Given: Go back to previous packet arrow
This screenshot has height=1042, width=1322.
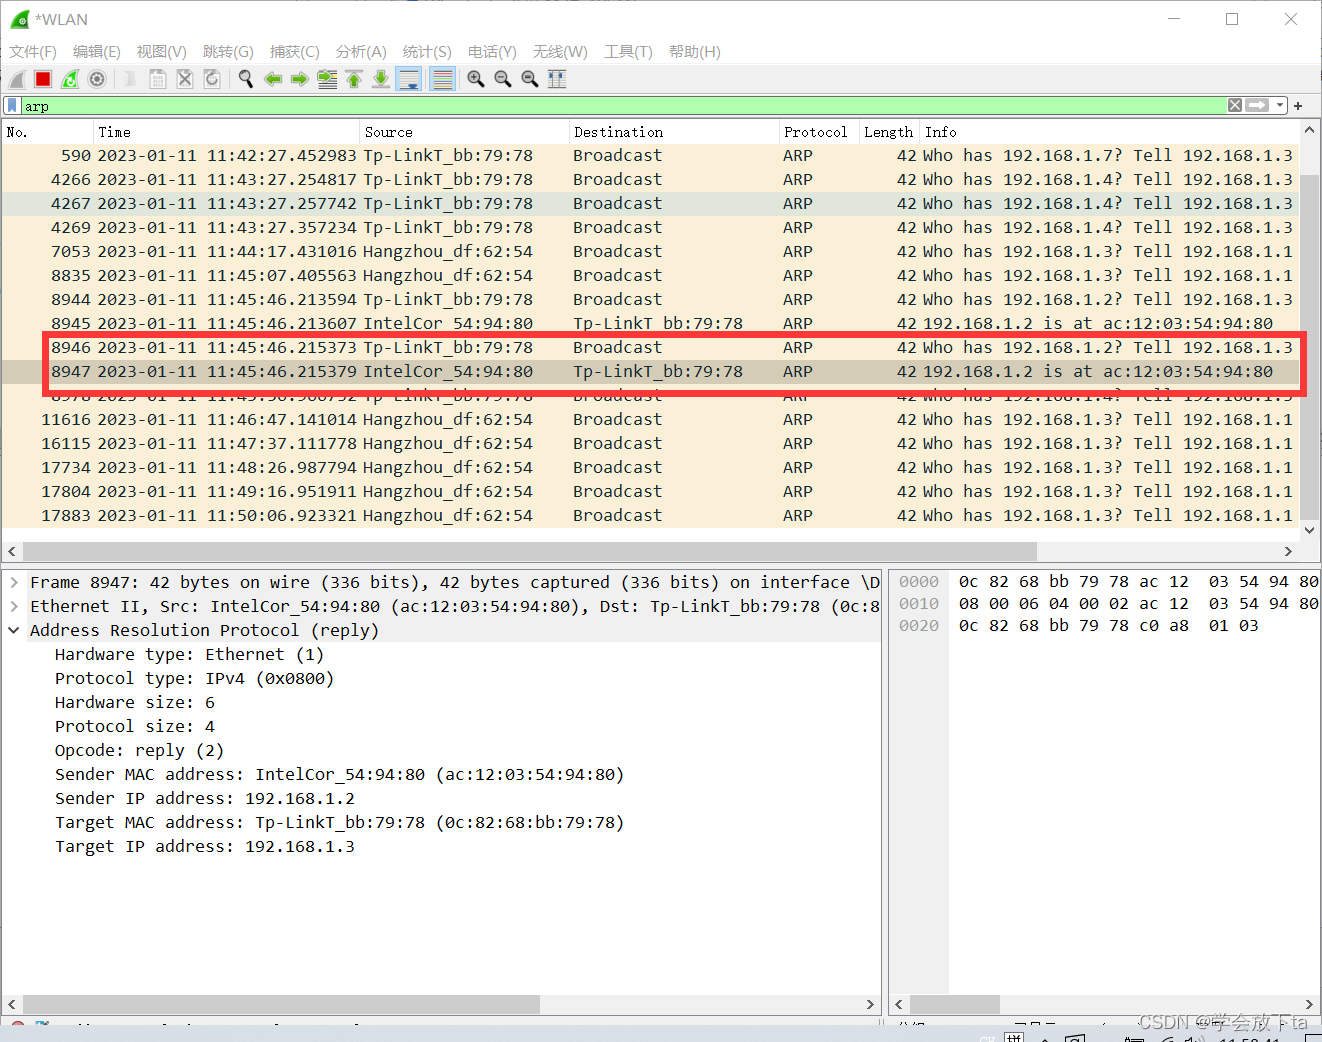Looking at the screenshot, I should [x=273, y=79].
